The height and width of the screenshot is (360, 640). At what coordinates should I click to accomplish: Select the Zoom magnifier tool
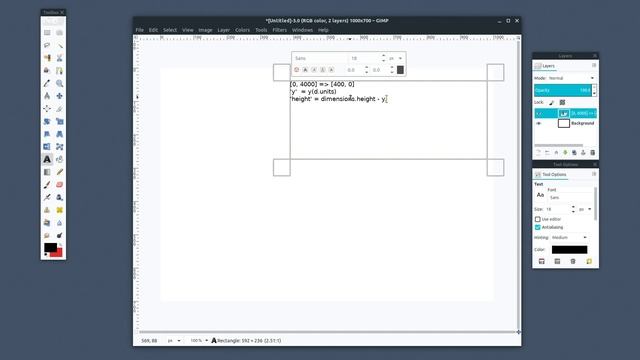pos(60,83)
